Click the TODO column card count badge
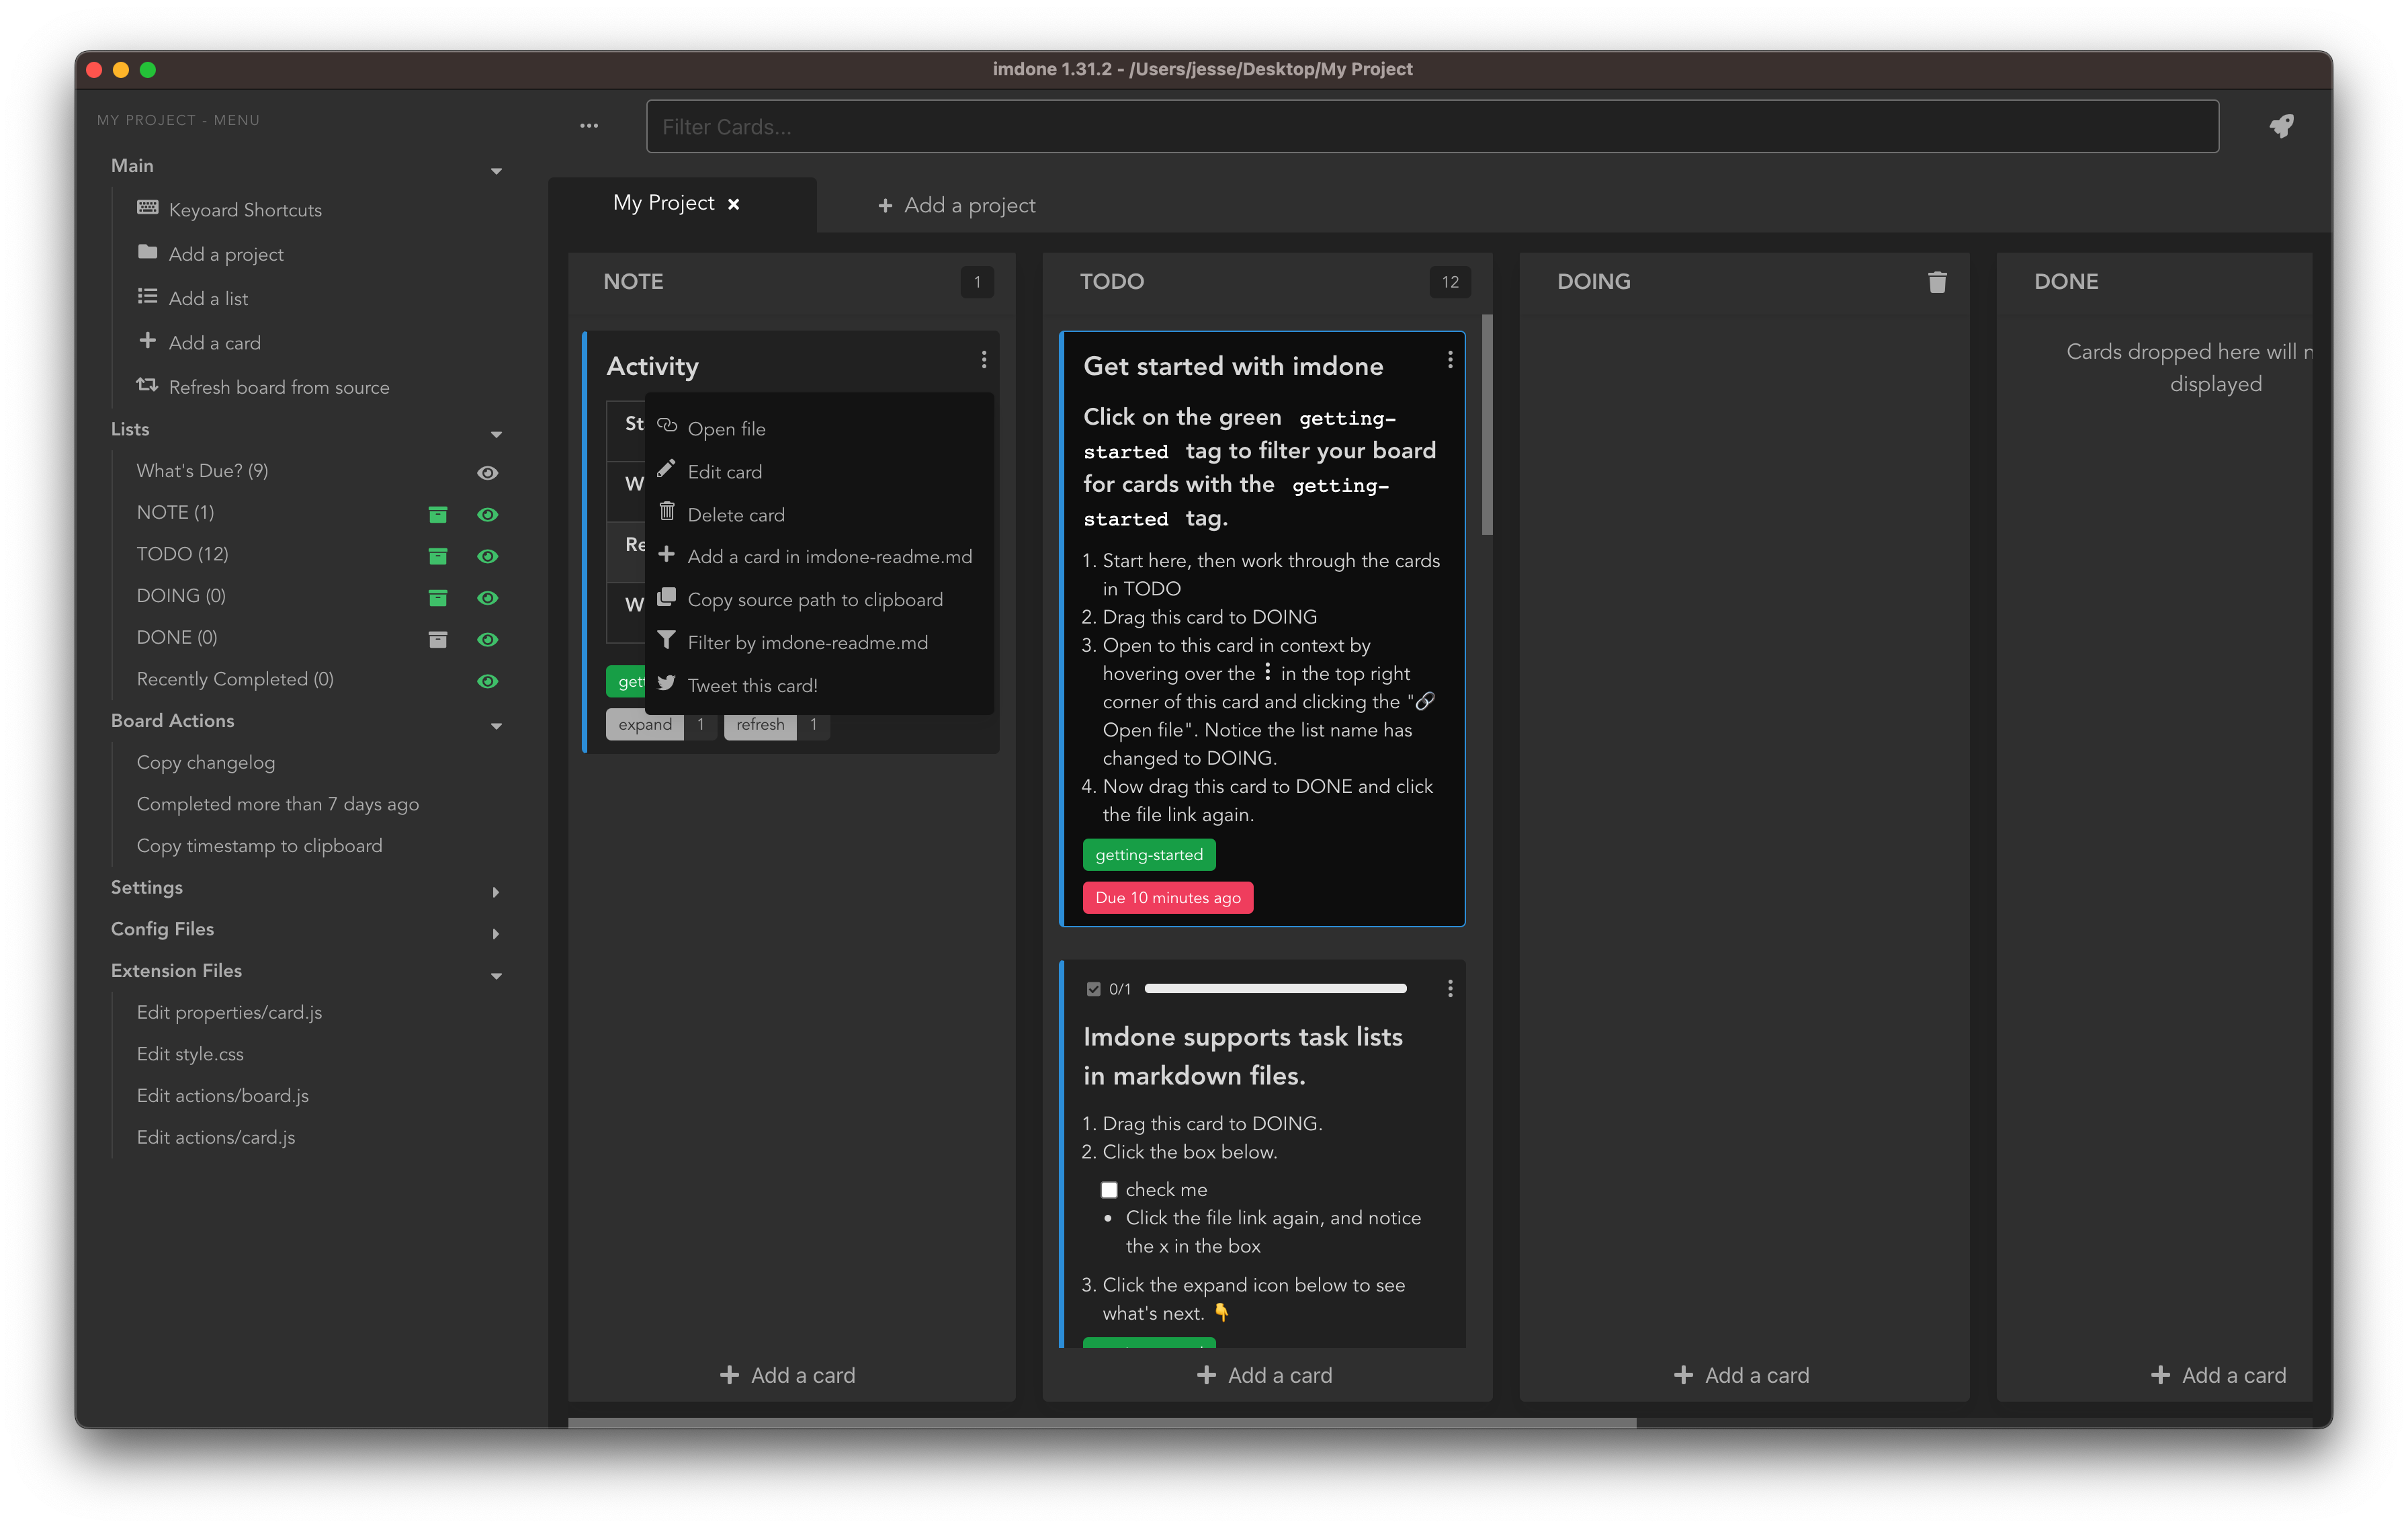This screenshot has width=2408, height=1528. click(x=1450, y=282)
